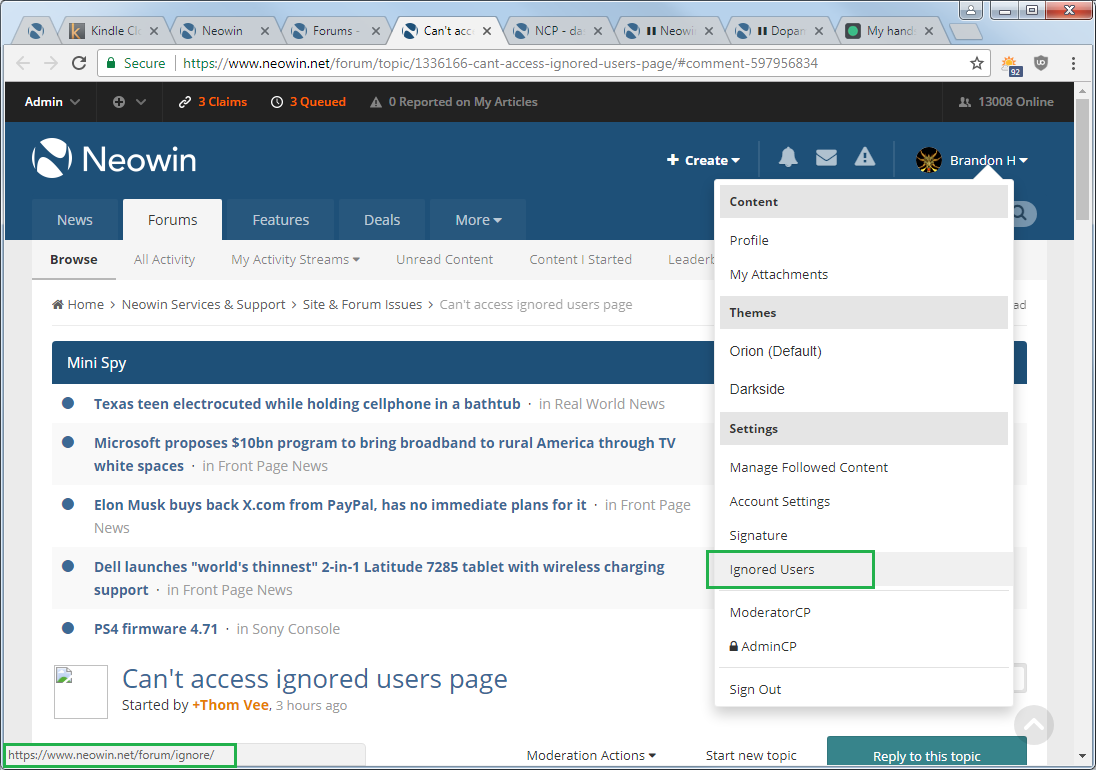The image size is (1096, 770).
Task: Choose the Darkside theme
Action: (x=757, y=389)
